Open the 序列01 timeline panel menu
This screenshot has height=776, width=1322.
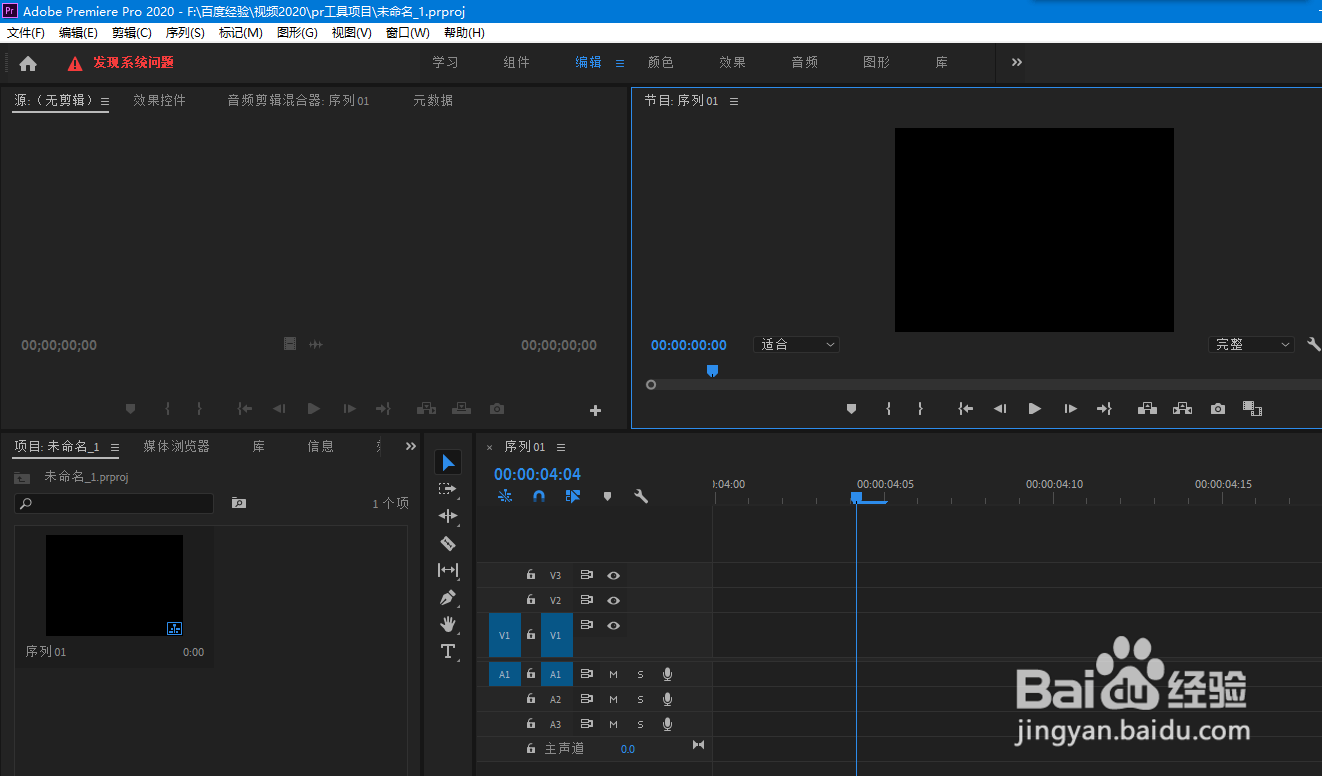tap(561, 447)
